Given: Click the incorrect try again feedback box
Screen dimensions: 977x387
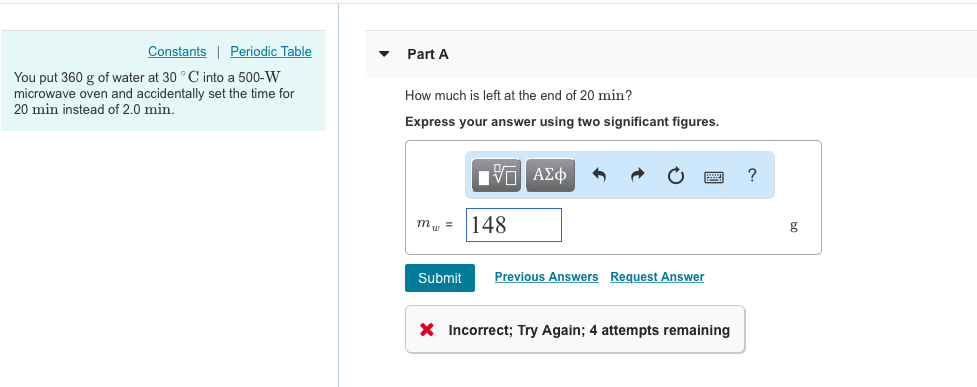Looking at the screenshot, I should pyautogui.click(x=575, y=330).
